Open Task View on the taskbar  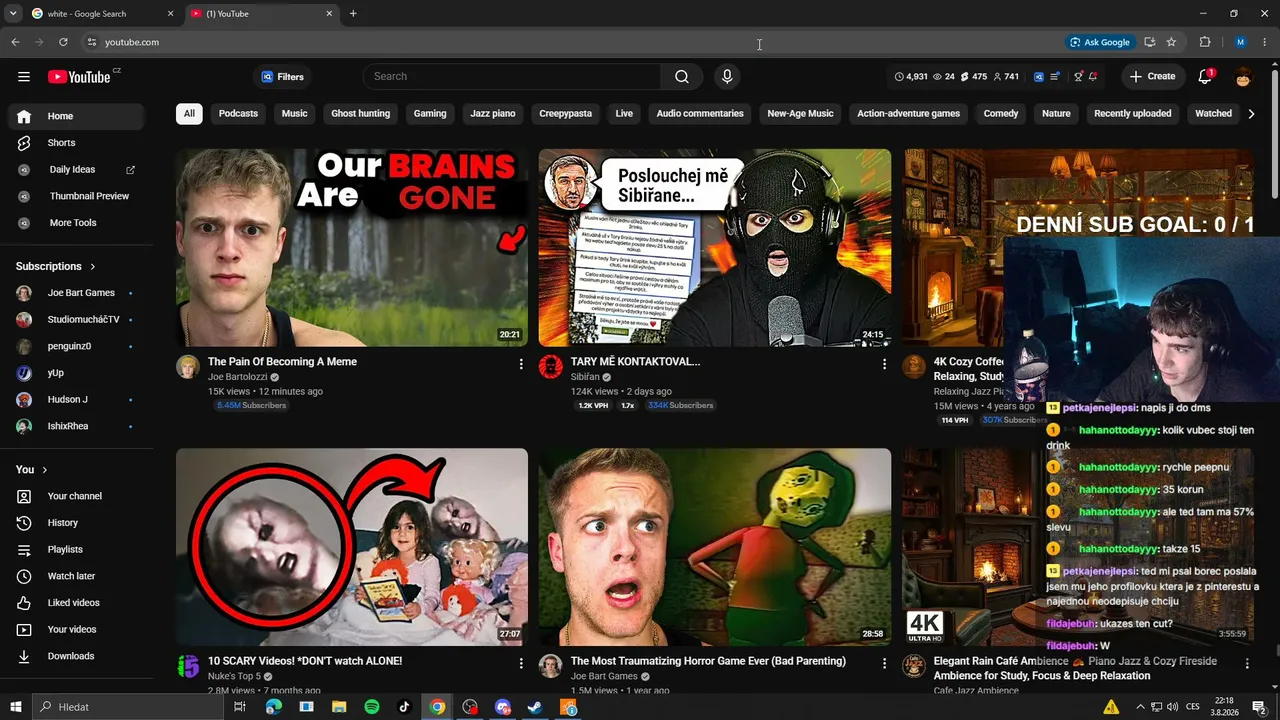(240, 707)
